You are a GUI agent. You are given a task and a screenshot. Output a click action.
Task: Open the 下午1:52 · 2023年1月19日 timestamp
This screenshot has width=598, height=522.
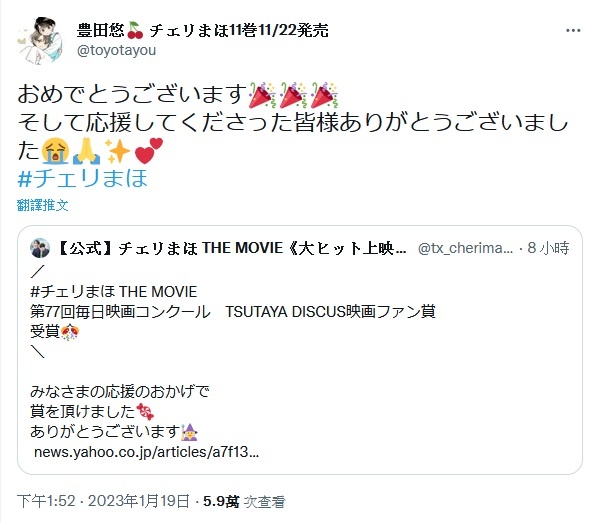pos(103,501)
